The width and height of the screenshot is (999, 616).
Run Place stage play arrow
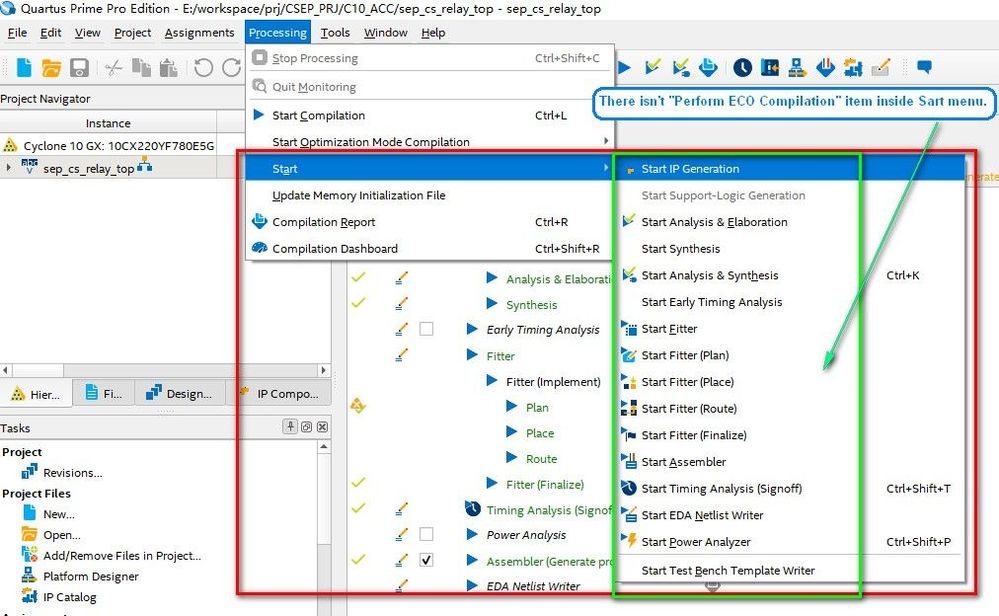[x=512, y=432]
